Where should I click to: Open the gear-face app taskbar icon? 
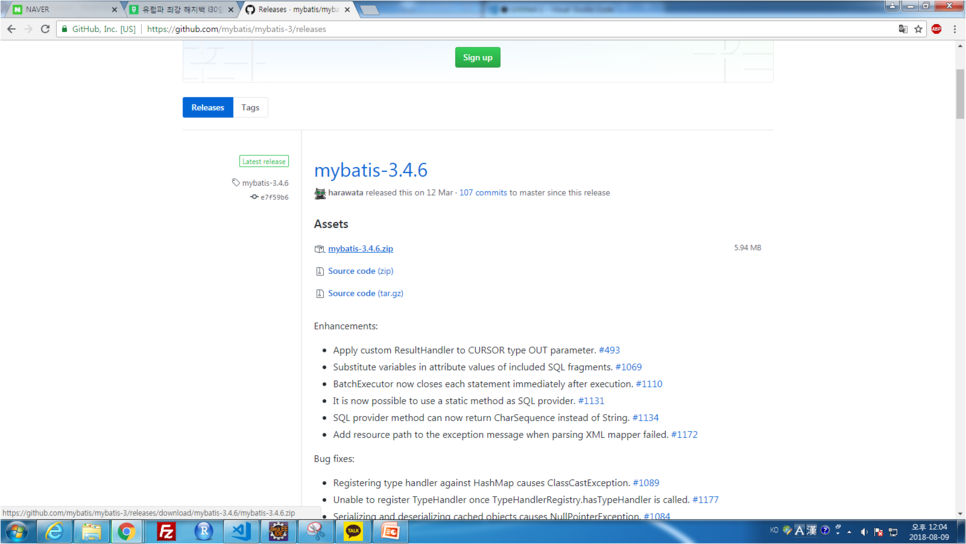(278, 531)
